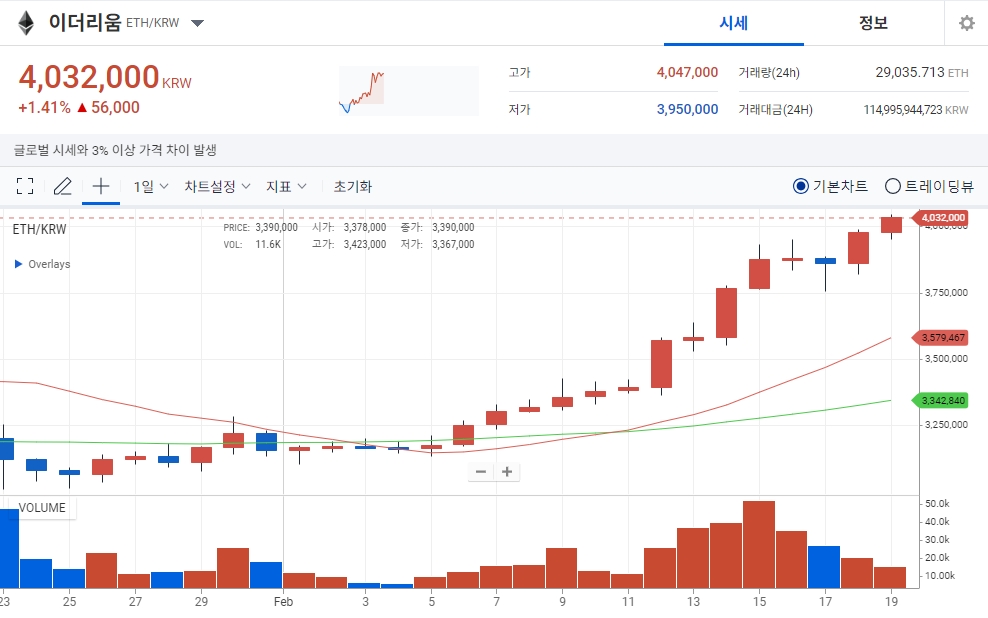This screenshot has height=618, width=988.
Task: Click the 초기화 reset button
Action: (352, 186)
